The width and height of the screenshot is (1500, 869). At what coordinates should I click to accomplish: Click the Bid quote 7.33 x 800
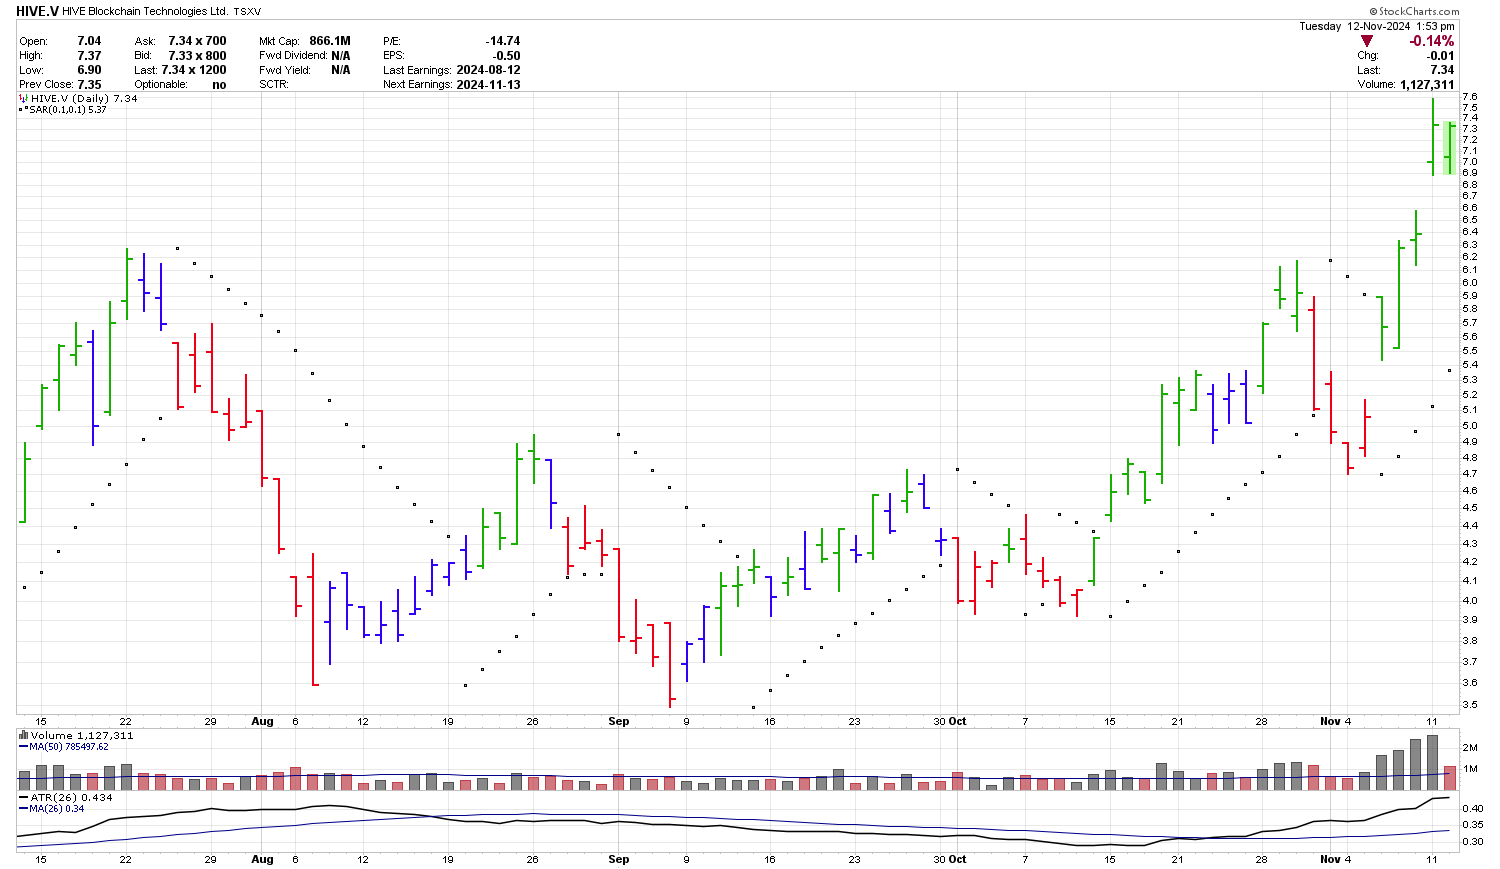197,56
